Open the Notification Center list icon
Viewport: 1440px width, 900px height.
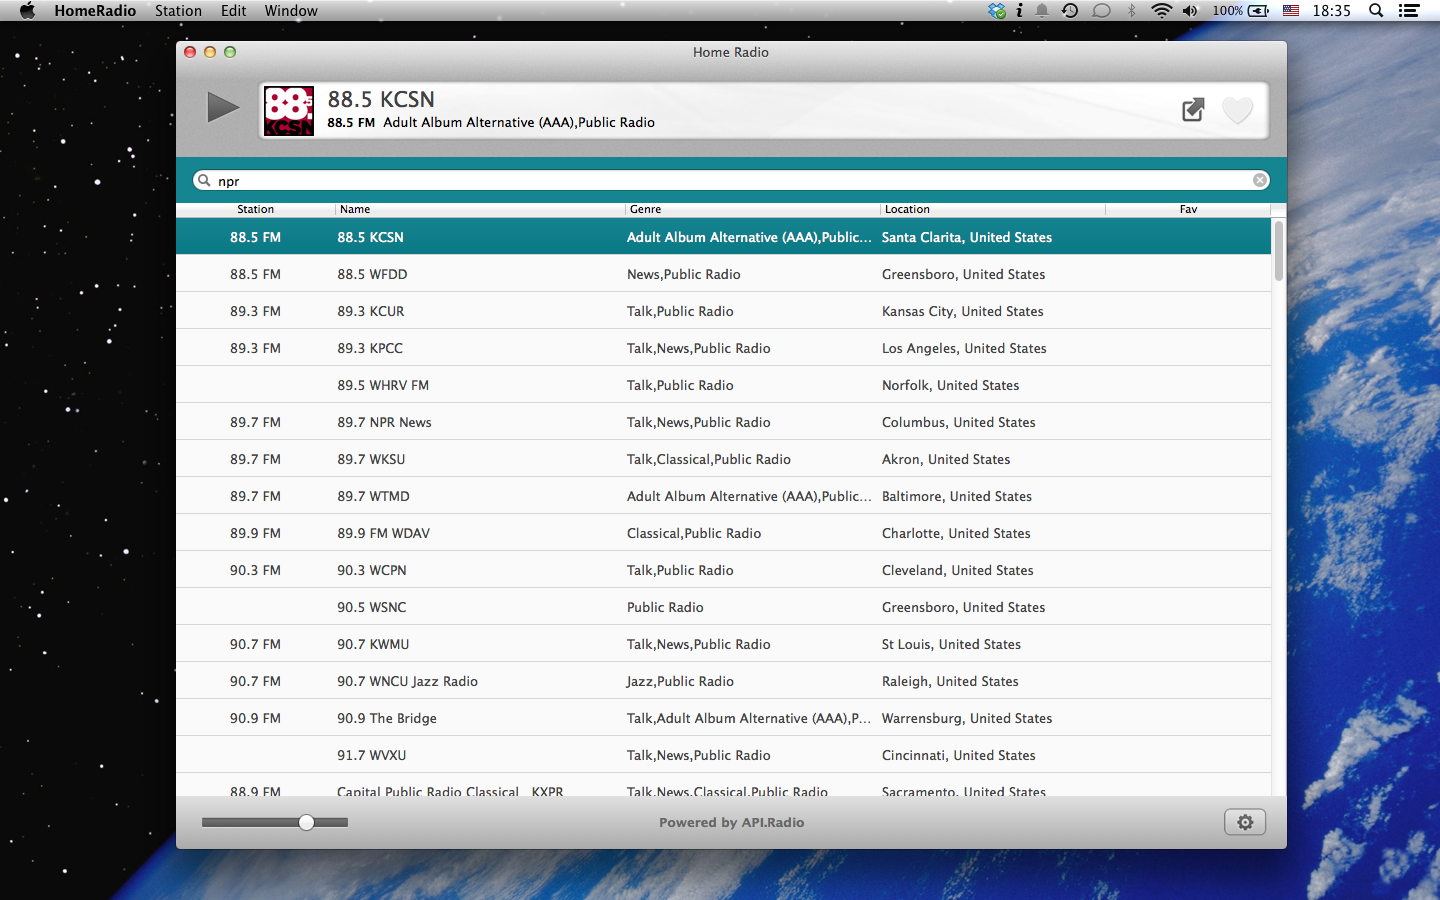(x=1409, y=11)
